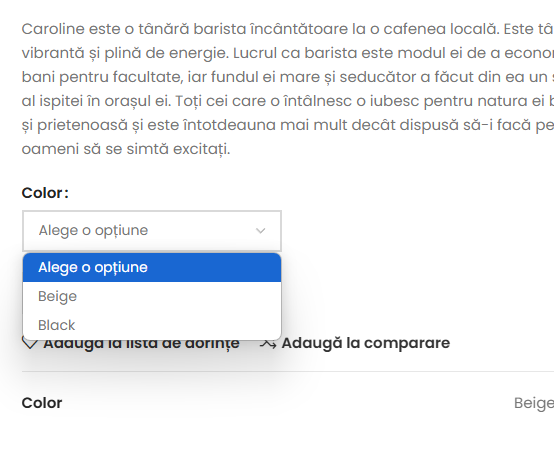Click the compare arrows icon
554x461 pixels.
pos(268,343)
